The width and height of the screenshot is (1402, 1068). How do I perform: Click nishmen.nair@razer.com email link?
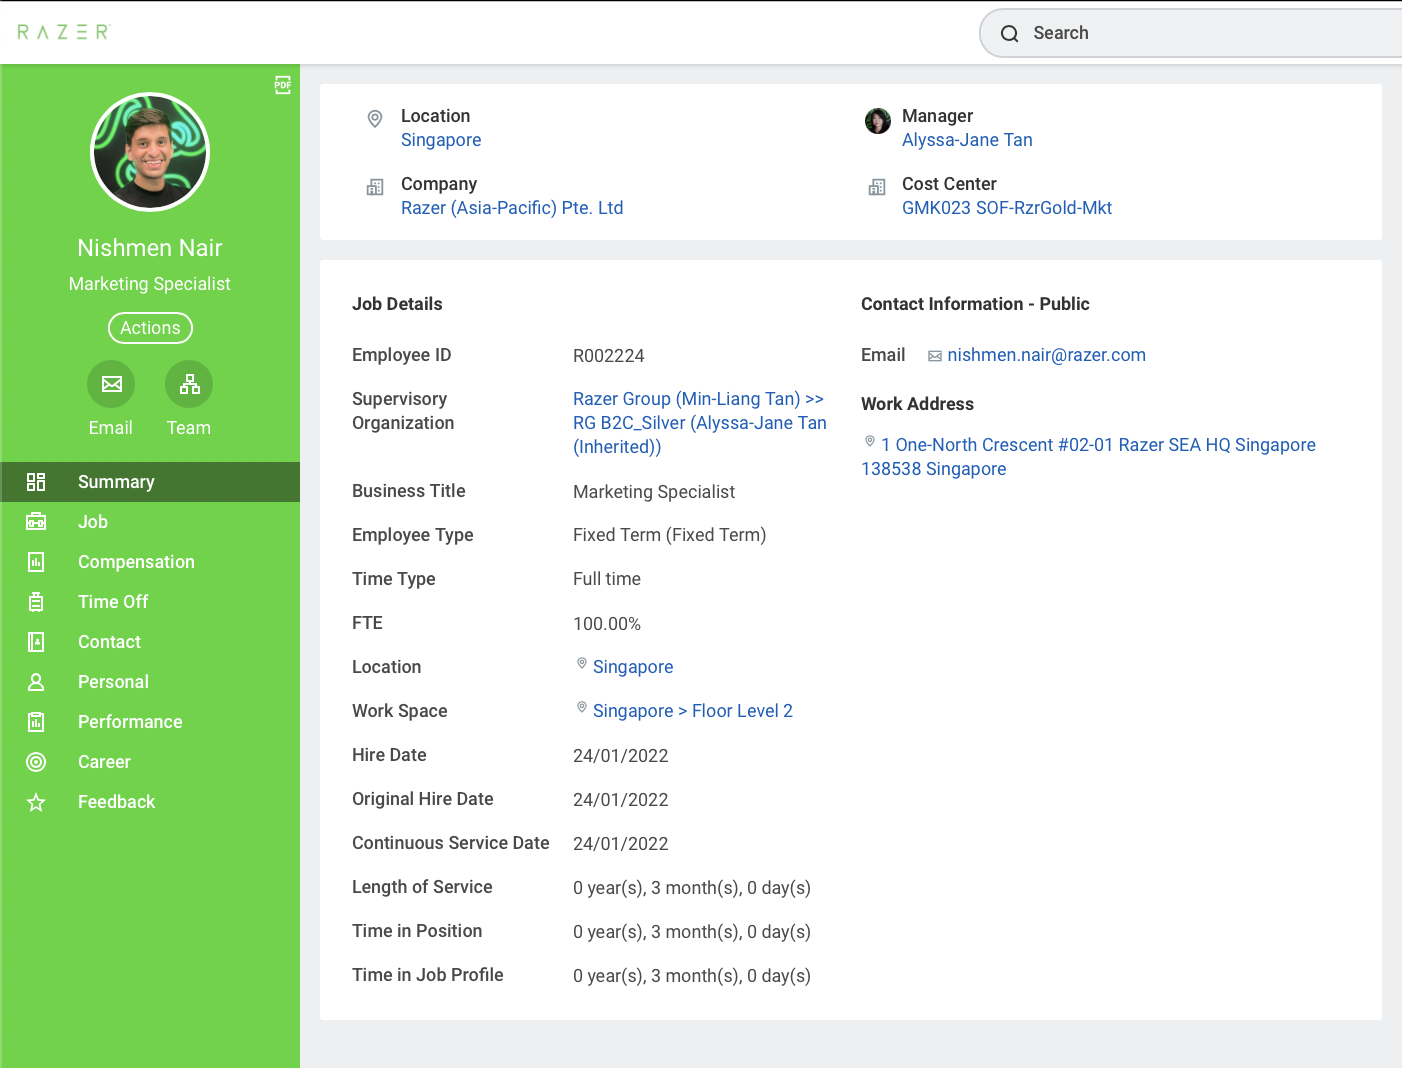(1046, 355)
